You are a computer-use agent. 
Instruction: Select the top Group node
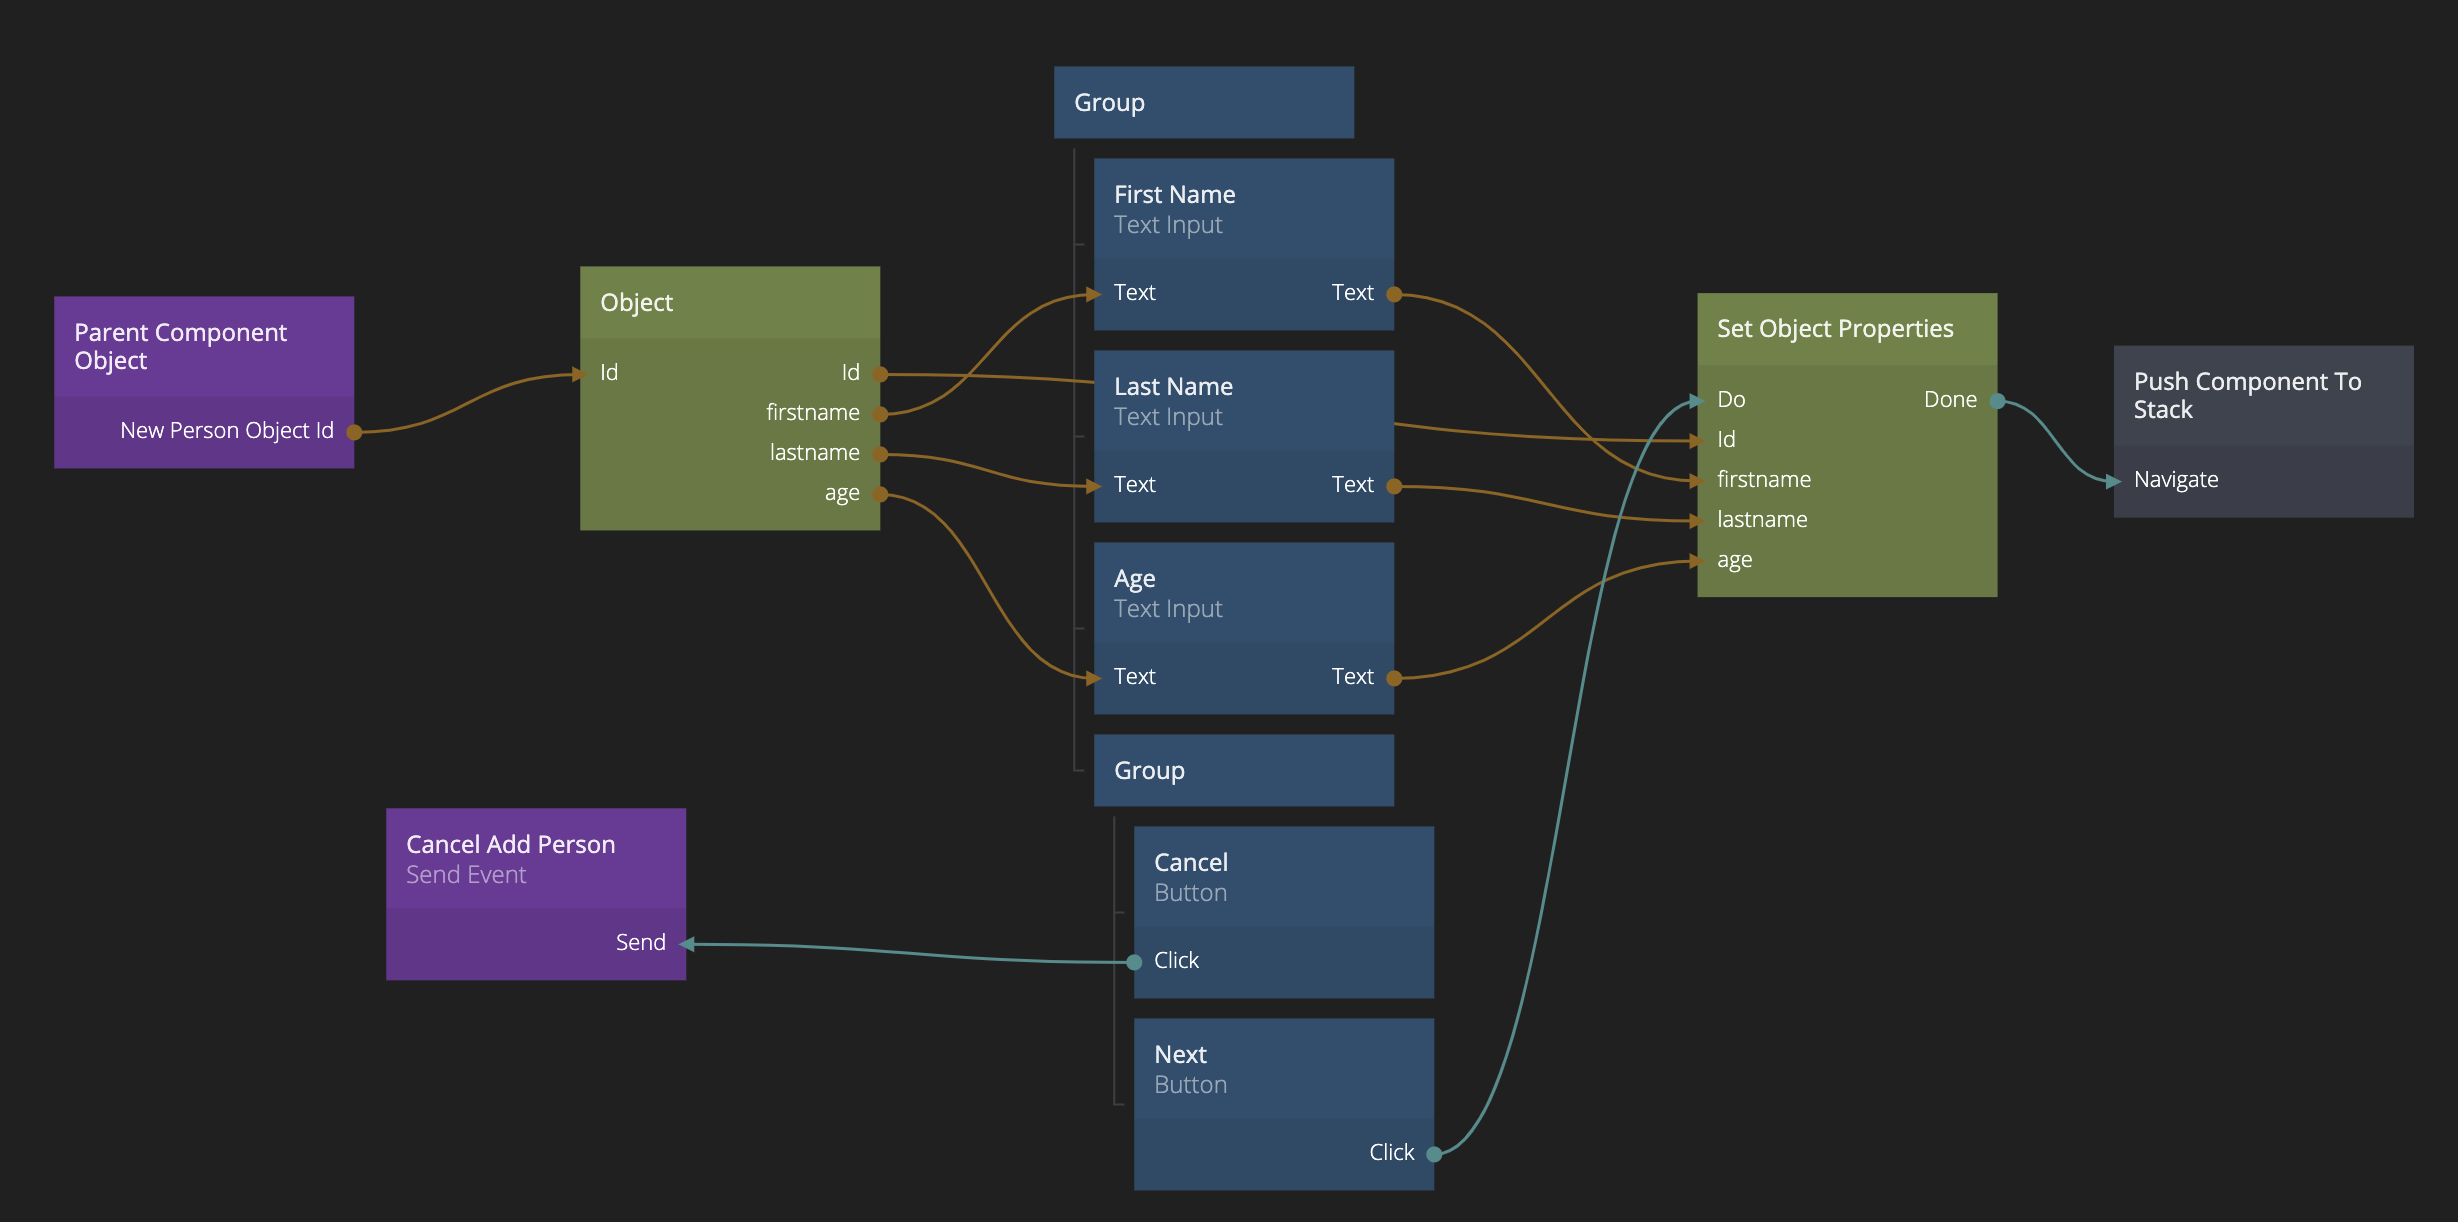point(1203,102)
